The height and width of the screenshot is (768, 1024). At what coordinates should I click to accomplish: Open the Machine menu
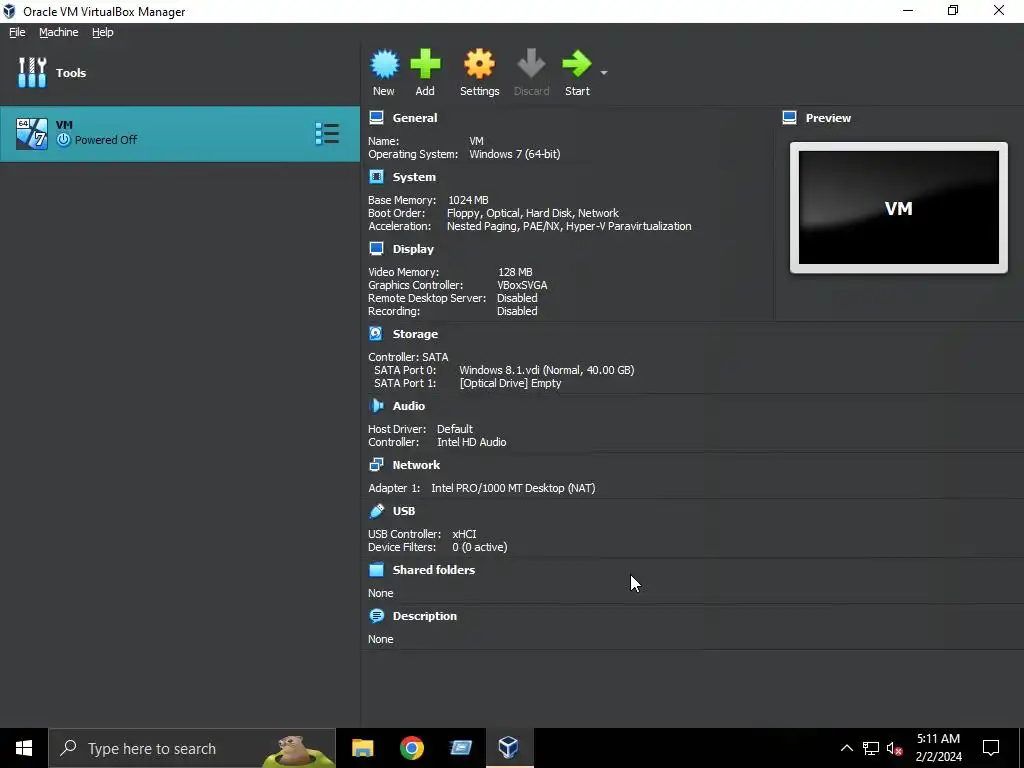pyautogui.click(x=59, y=32)
